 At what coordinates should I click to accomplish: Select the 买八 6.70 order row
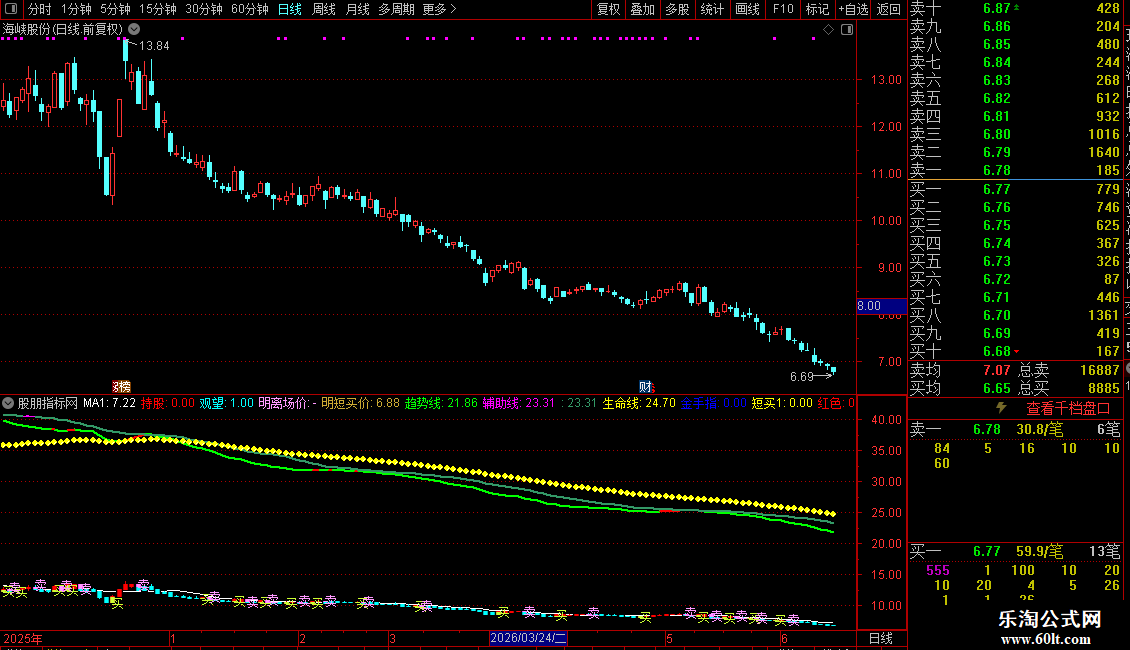1015,316
